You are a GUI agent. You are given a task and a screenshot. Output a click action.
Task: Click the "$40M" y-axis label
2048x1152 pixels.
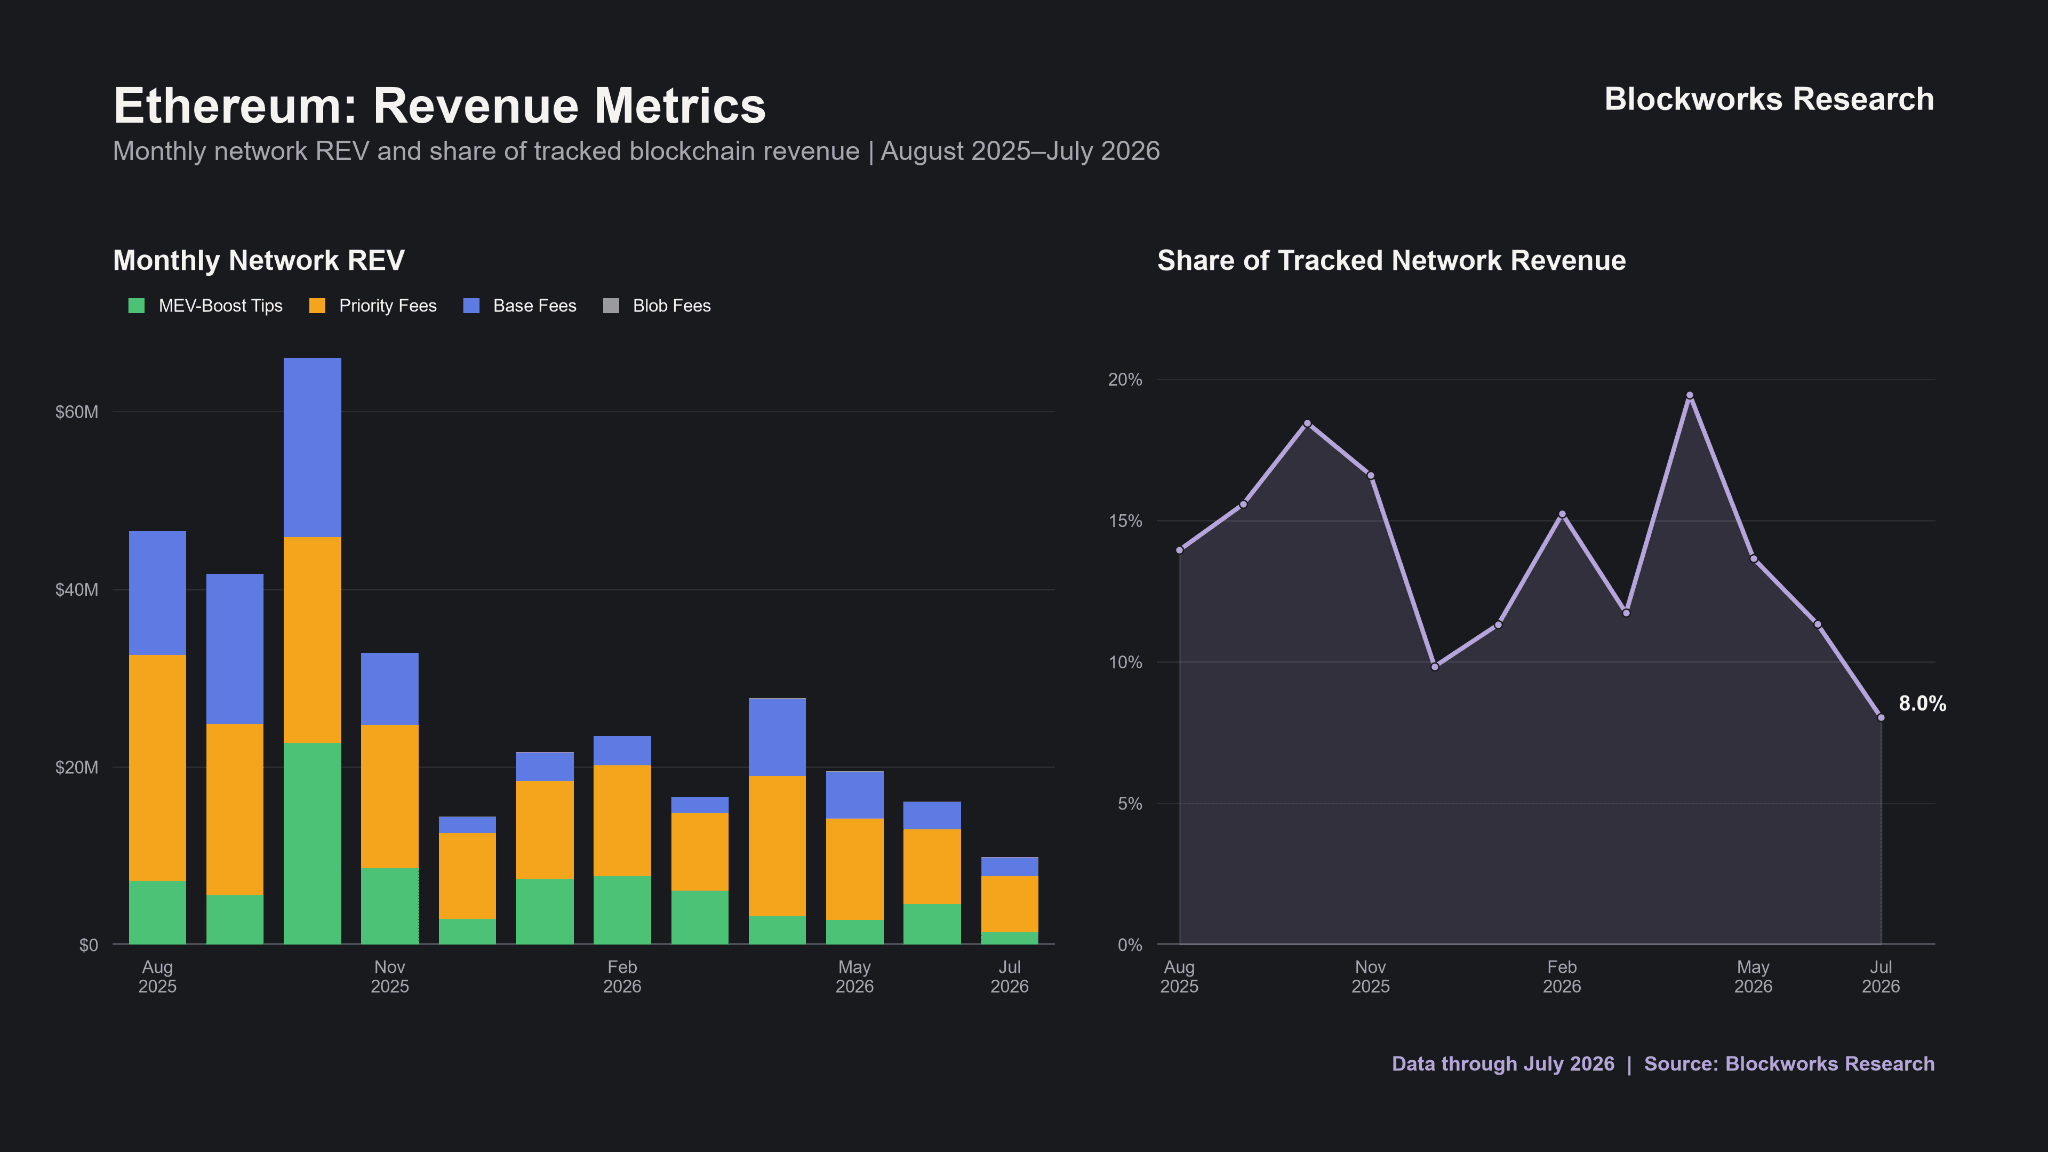click(77, 590)
